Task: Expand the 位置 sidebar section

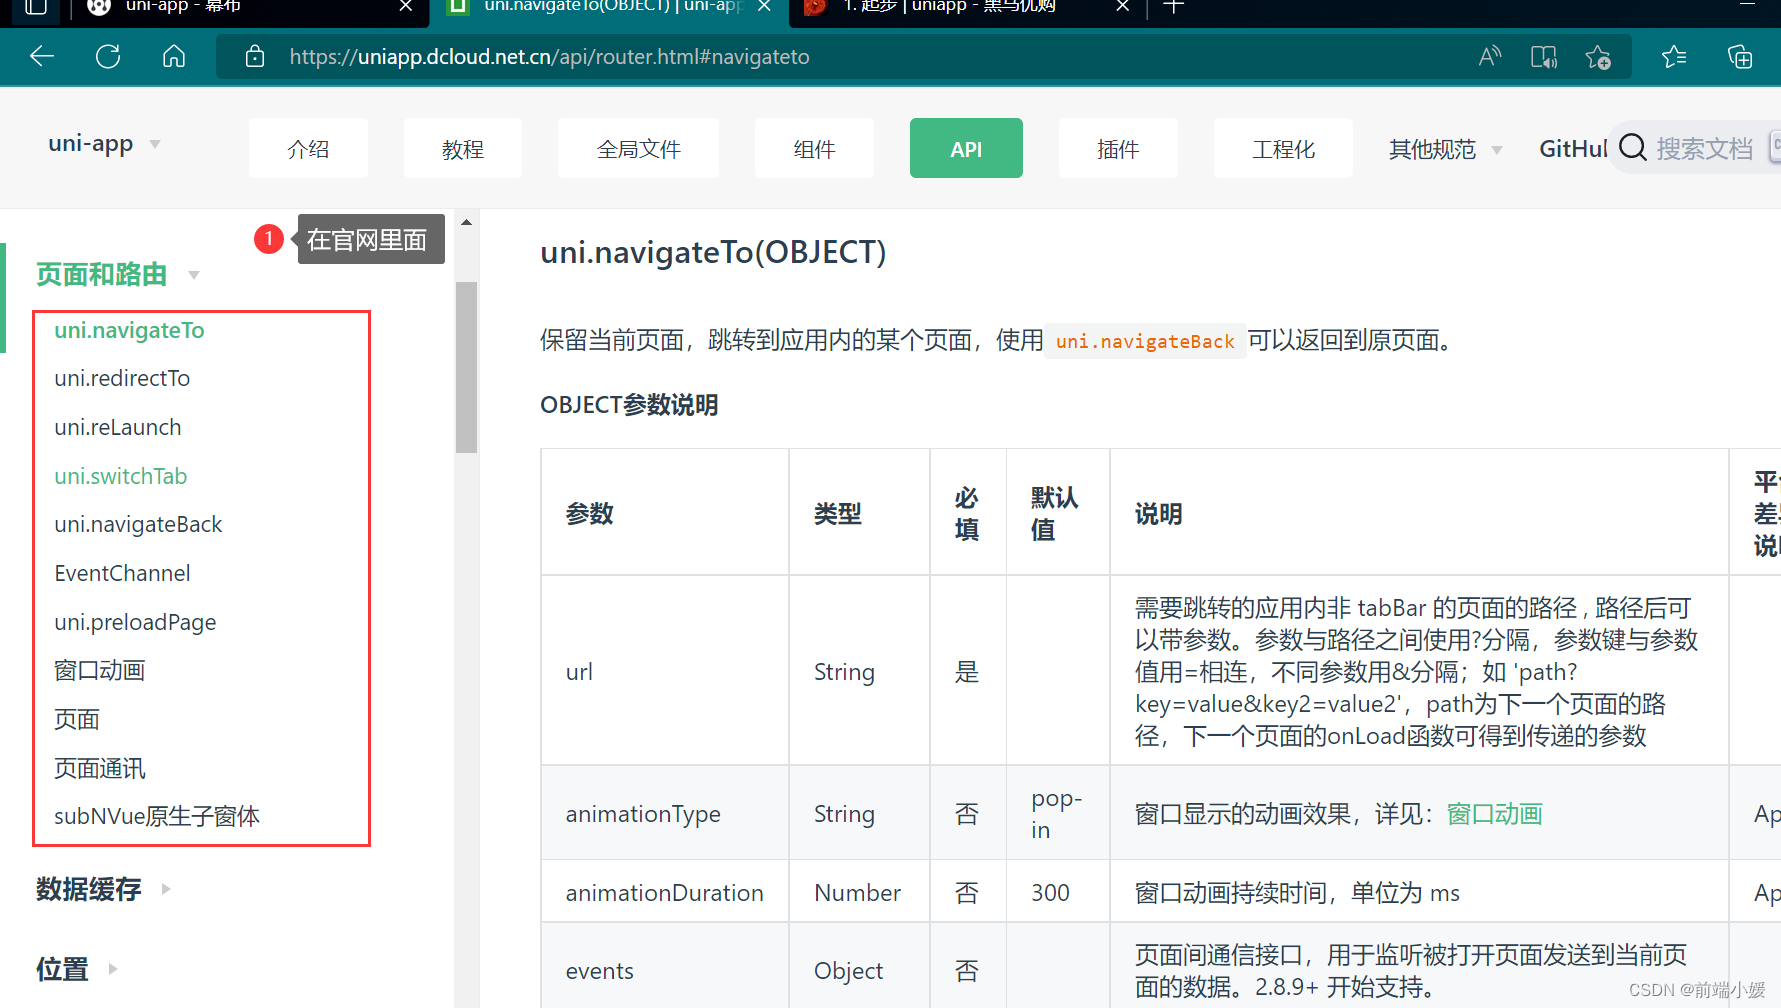Action: [77, 969]
